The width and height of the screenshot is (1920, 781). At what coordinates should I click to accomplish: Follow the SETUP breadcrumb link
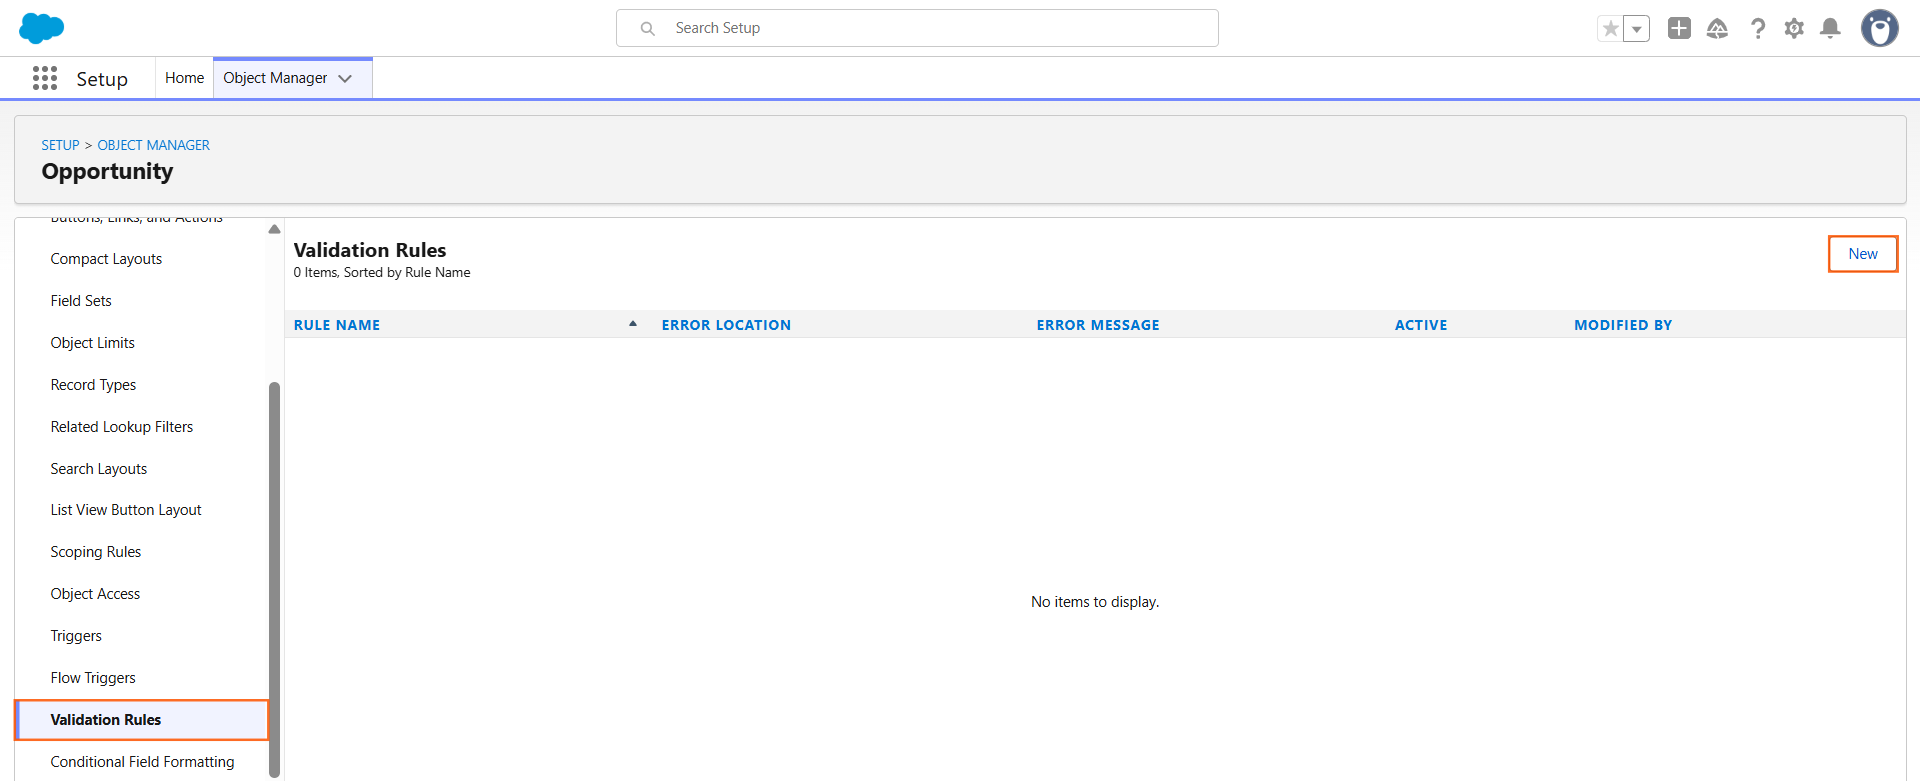click(60, 145)
